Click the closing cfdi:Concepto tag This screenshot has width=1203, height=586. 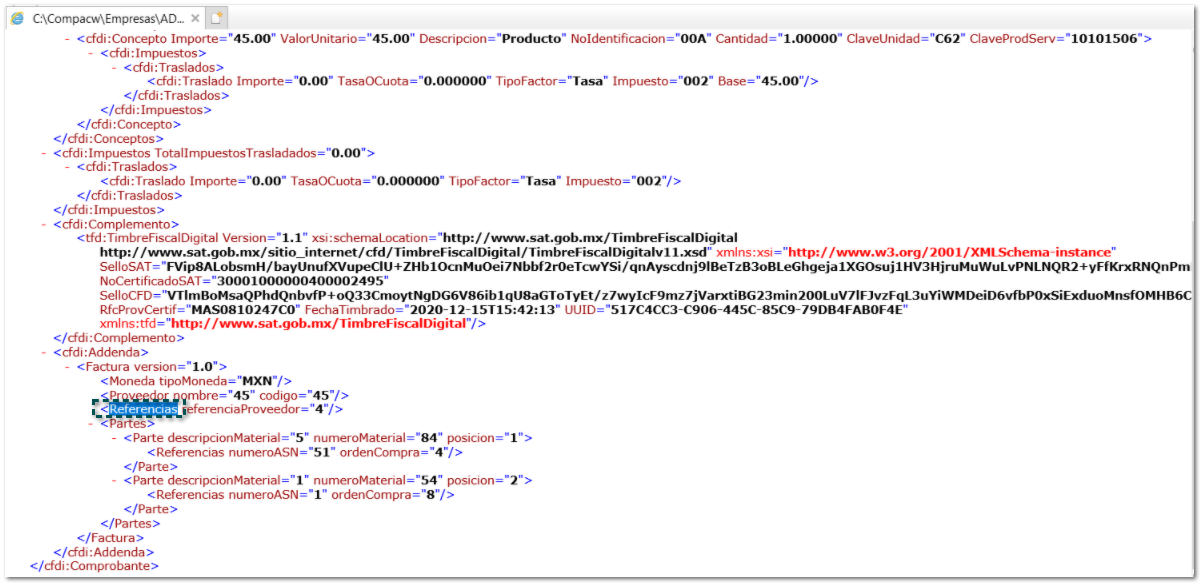(130, 125)
